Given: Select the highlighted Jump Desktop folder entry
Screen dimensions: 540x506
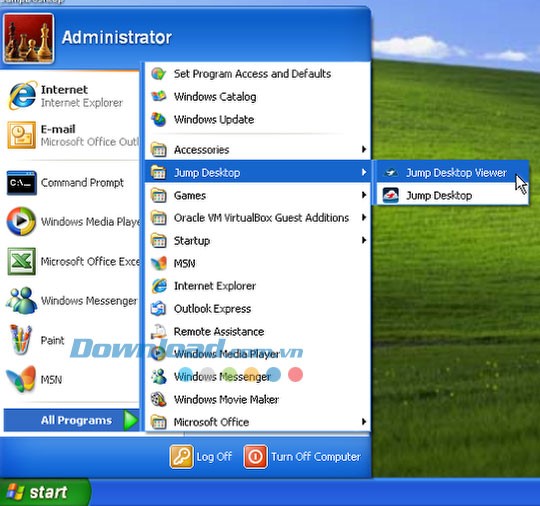Looking at the screenshot, I should (x=258, y=172).
